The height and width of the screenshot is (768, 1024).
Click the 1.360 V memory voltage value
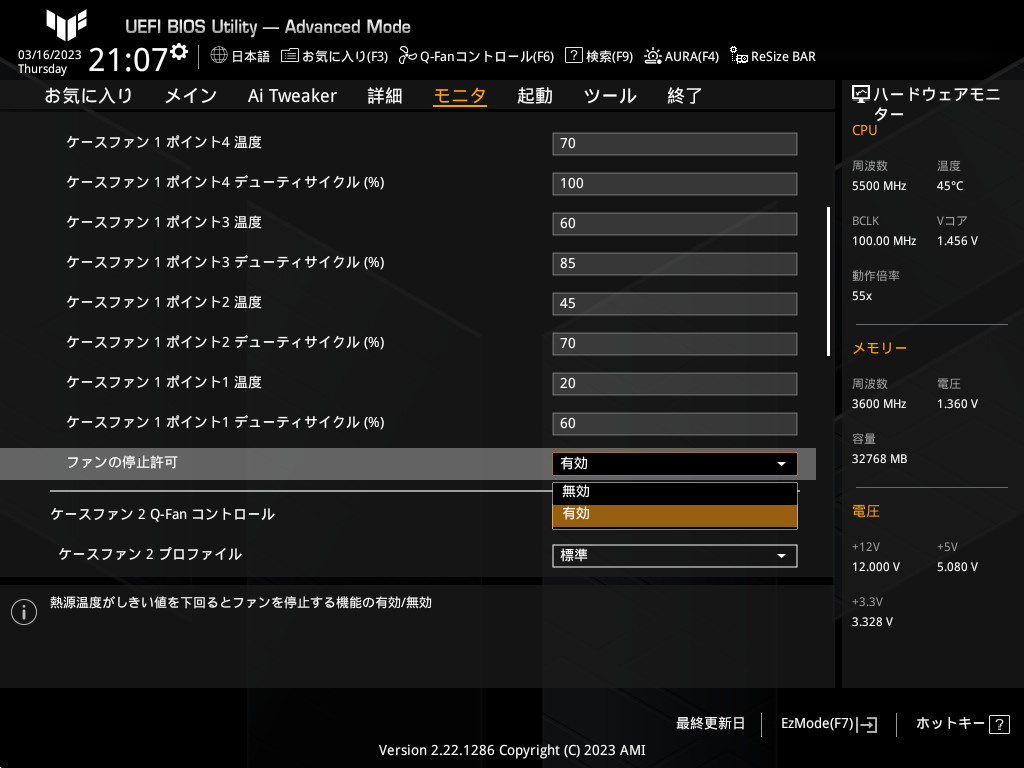(x=957, y=404)
